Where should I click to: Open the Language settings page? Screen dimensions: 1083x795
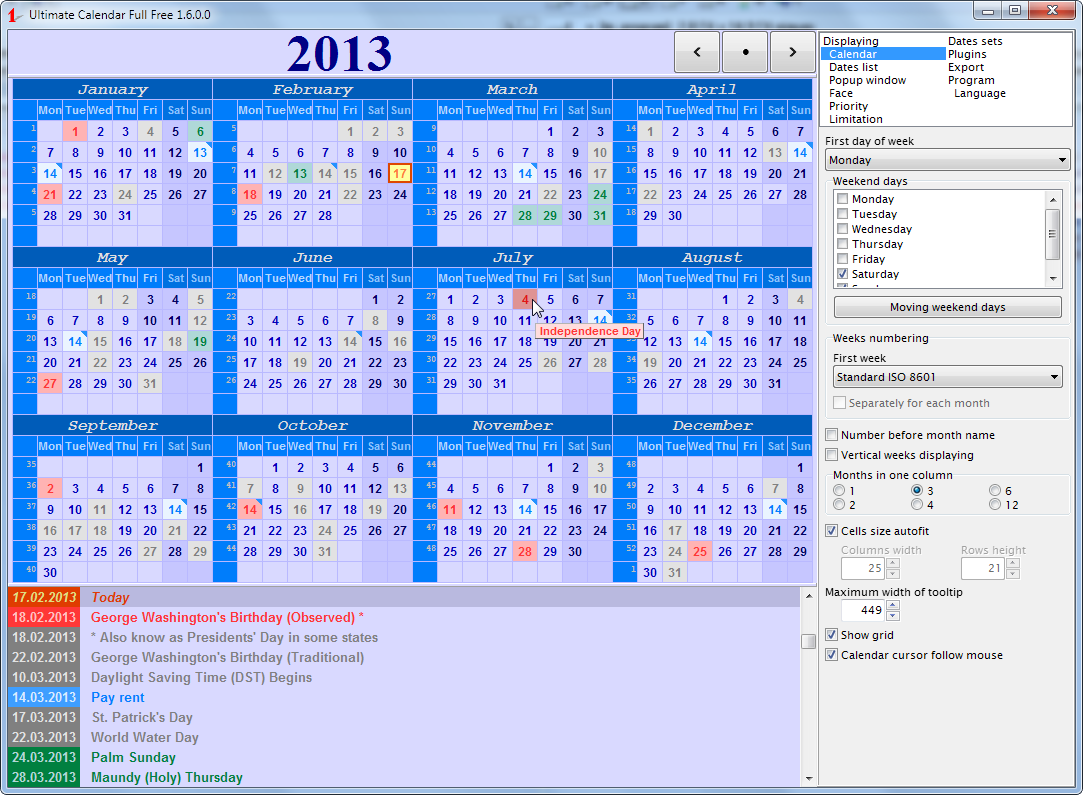tap(979, 93)
